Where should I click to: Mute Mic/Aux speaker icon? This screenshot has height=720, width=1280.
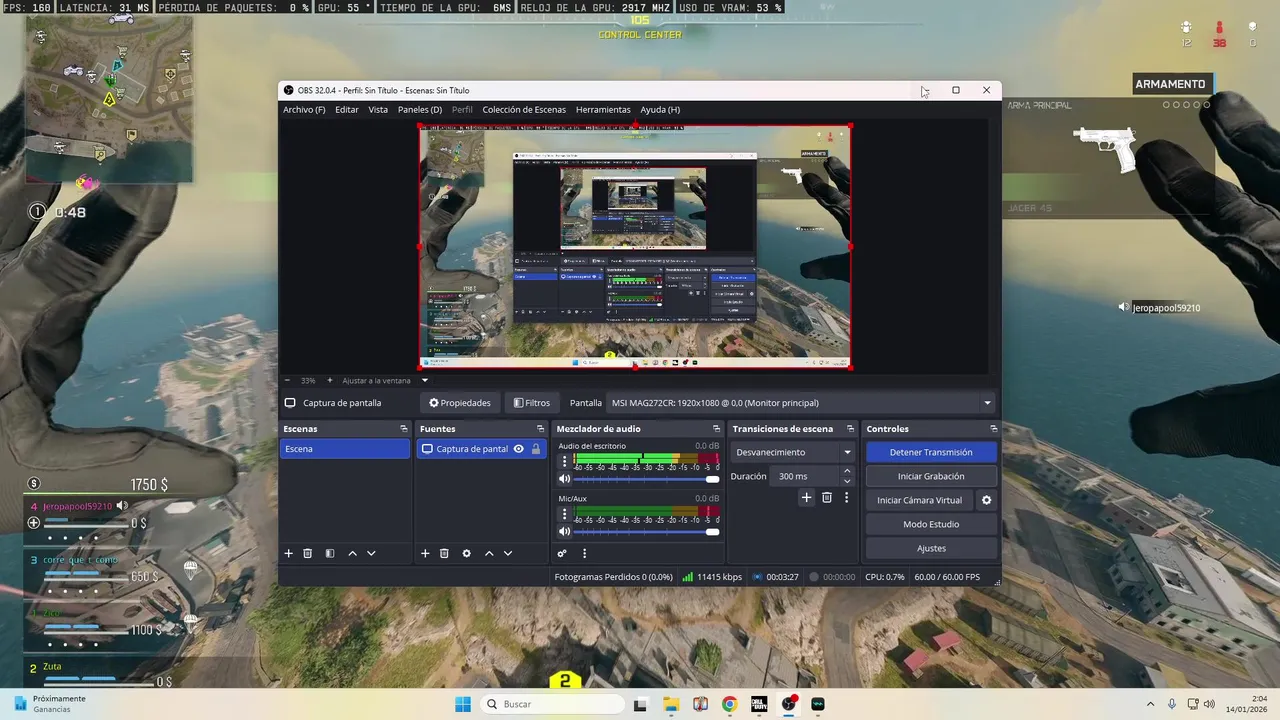click(564, 532)
